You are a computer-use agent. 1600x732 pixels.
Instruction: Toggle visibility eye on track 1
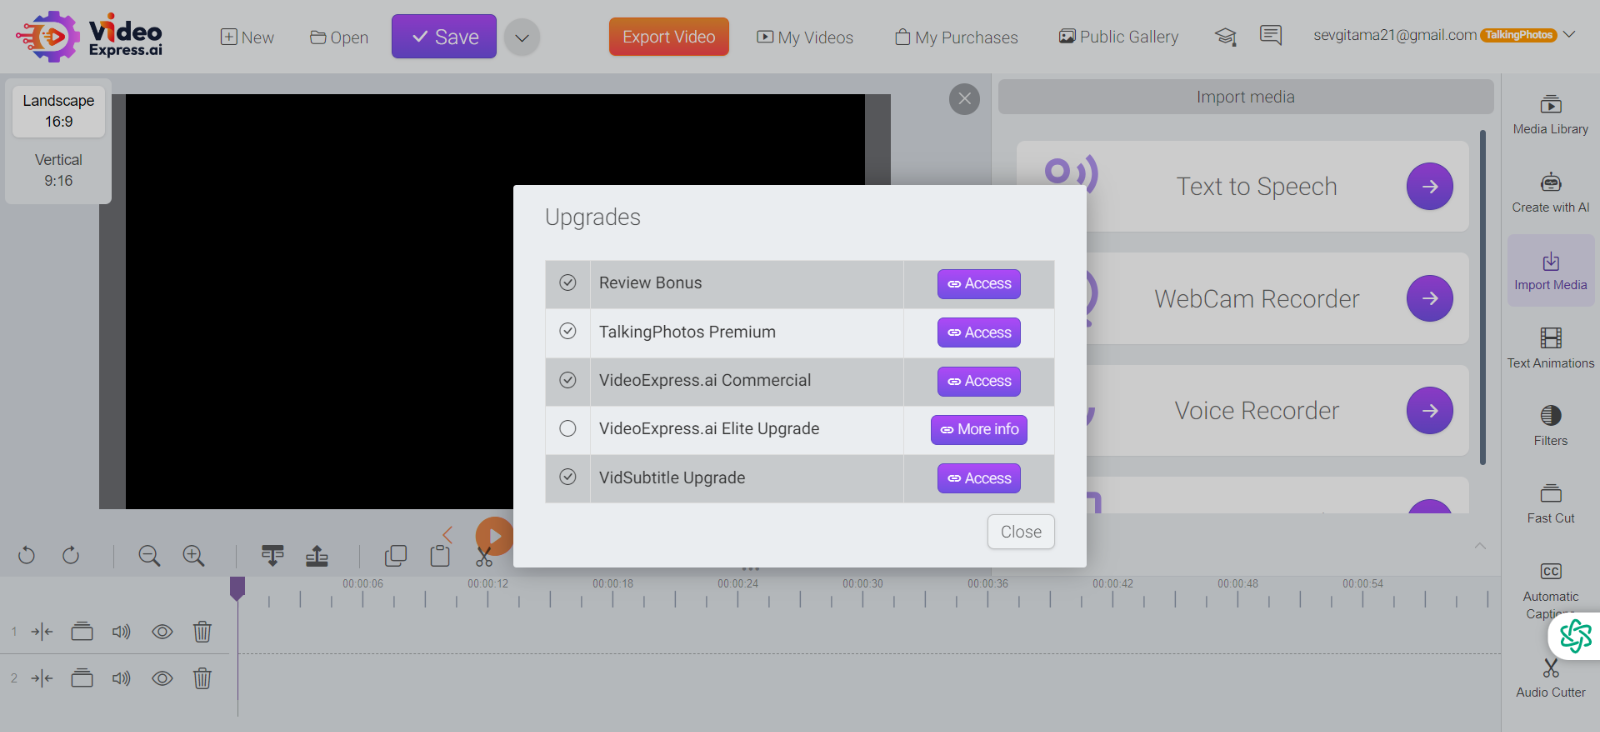[x=162, y=632]
